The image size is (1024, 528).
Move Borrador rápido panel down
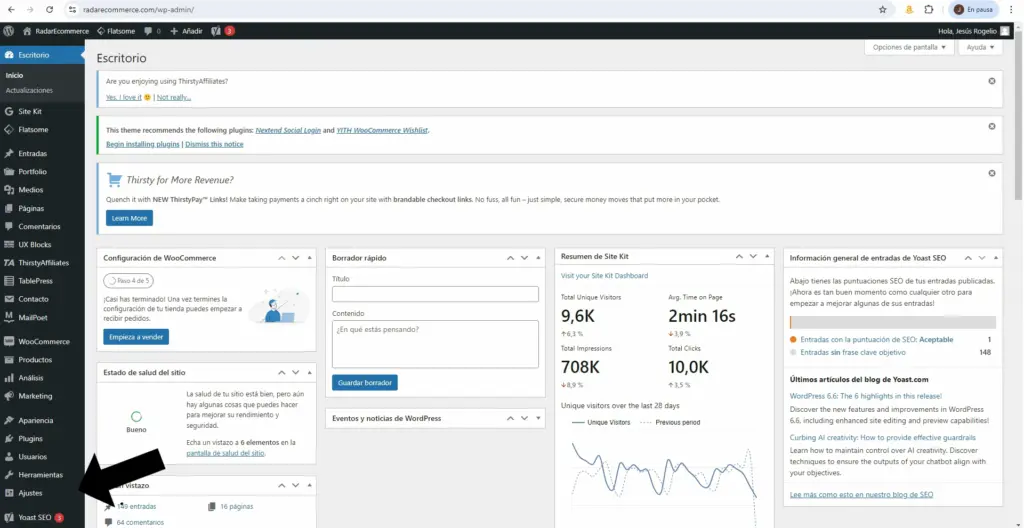click(x=524, y=258)
